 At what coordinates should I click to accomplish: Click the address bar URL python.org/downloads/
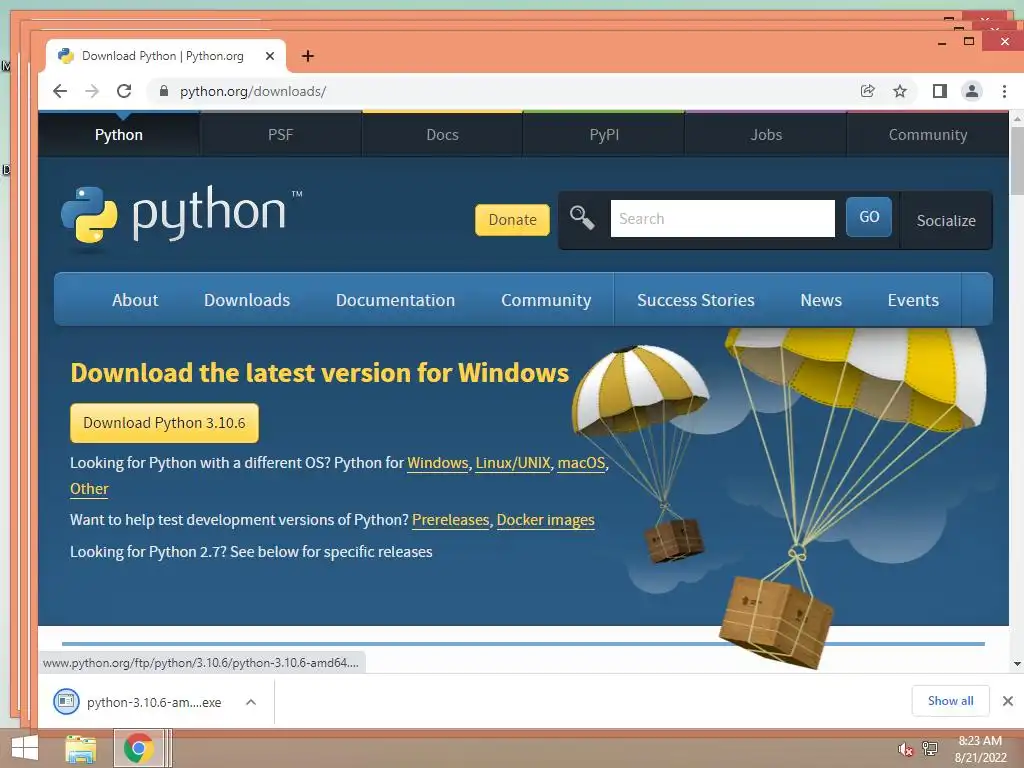[253, 91]
